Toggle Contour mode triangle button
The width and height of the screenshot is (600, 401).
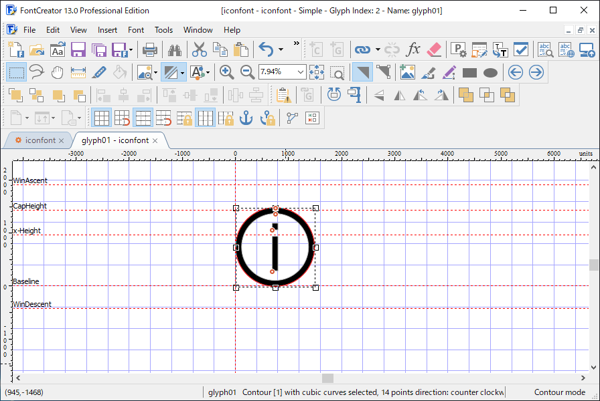click(x=362, y=72)
